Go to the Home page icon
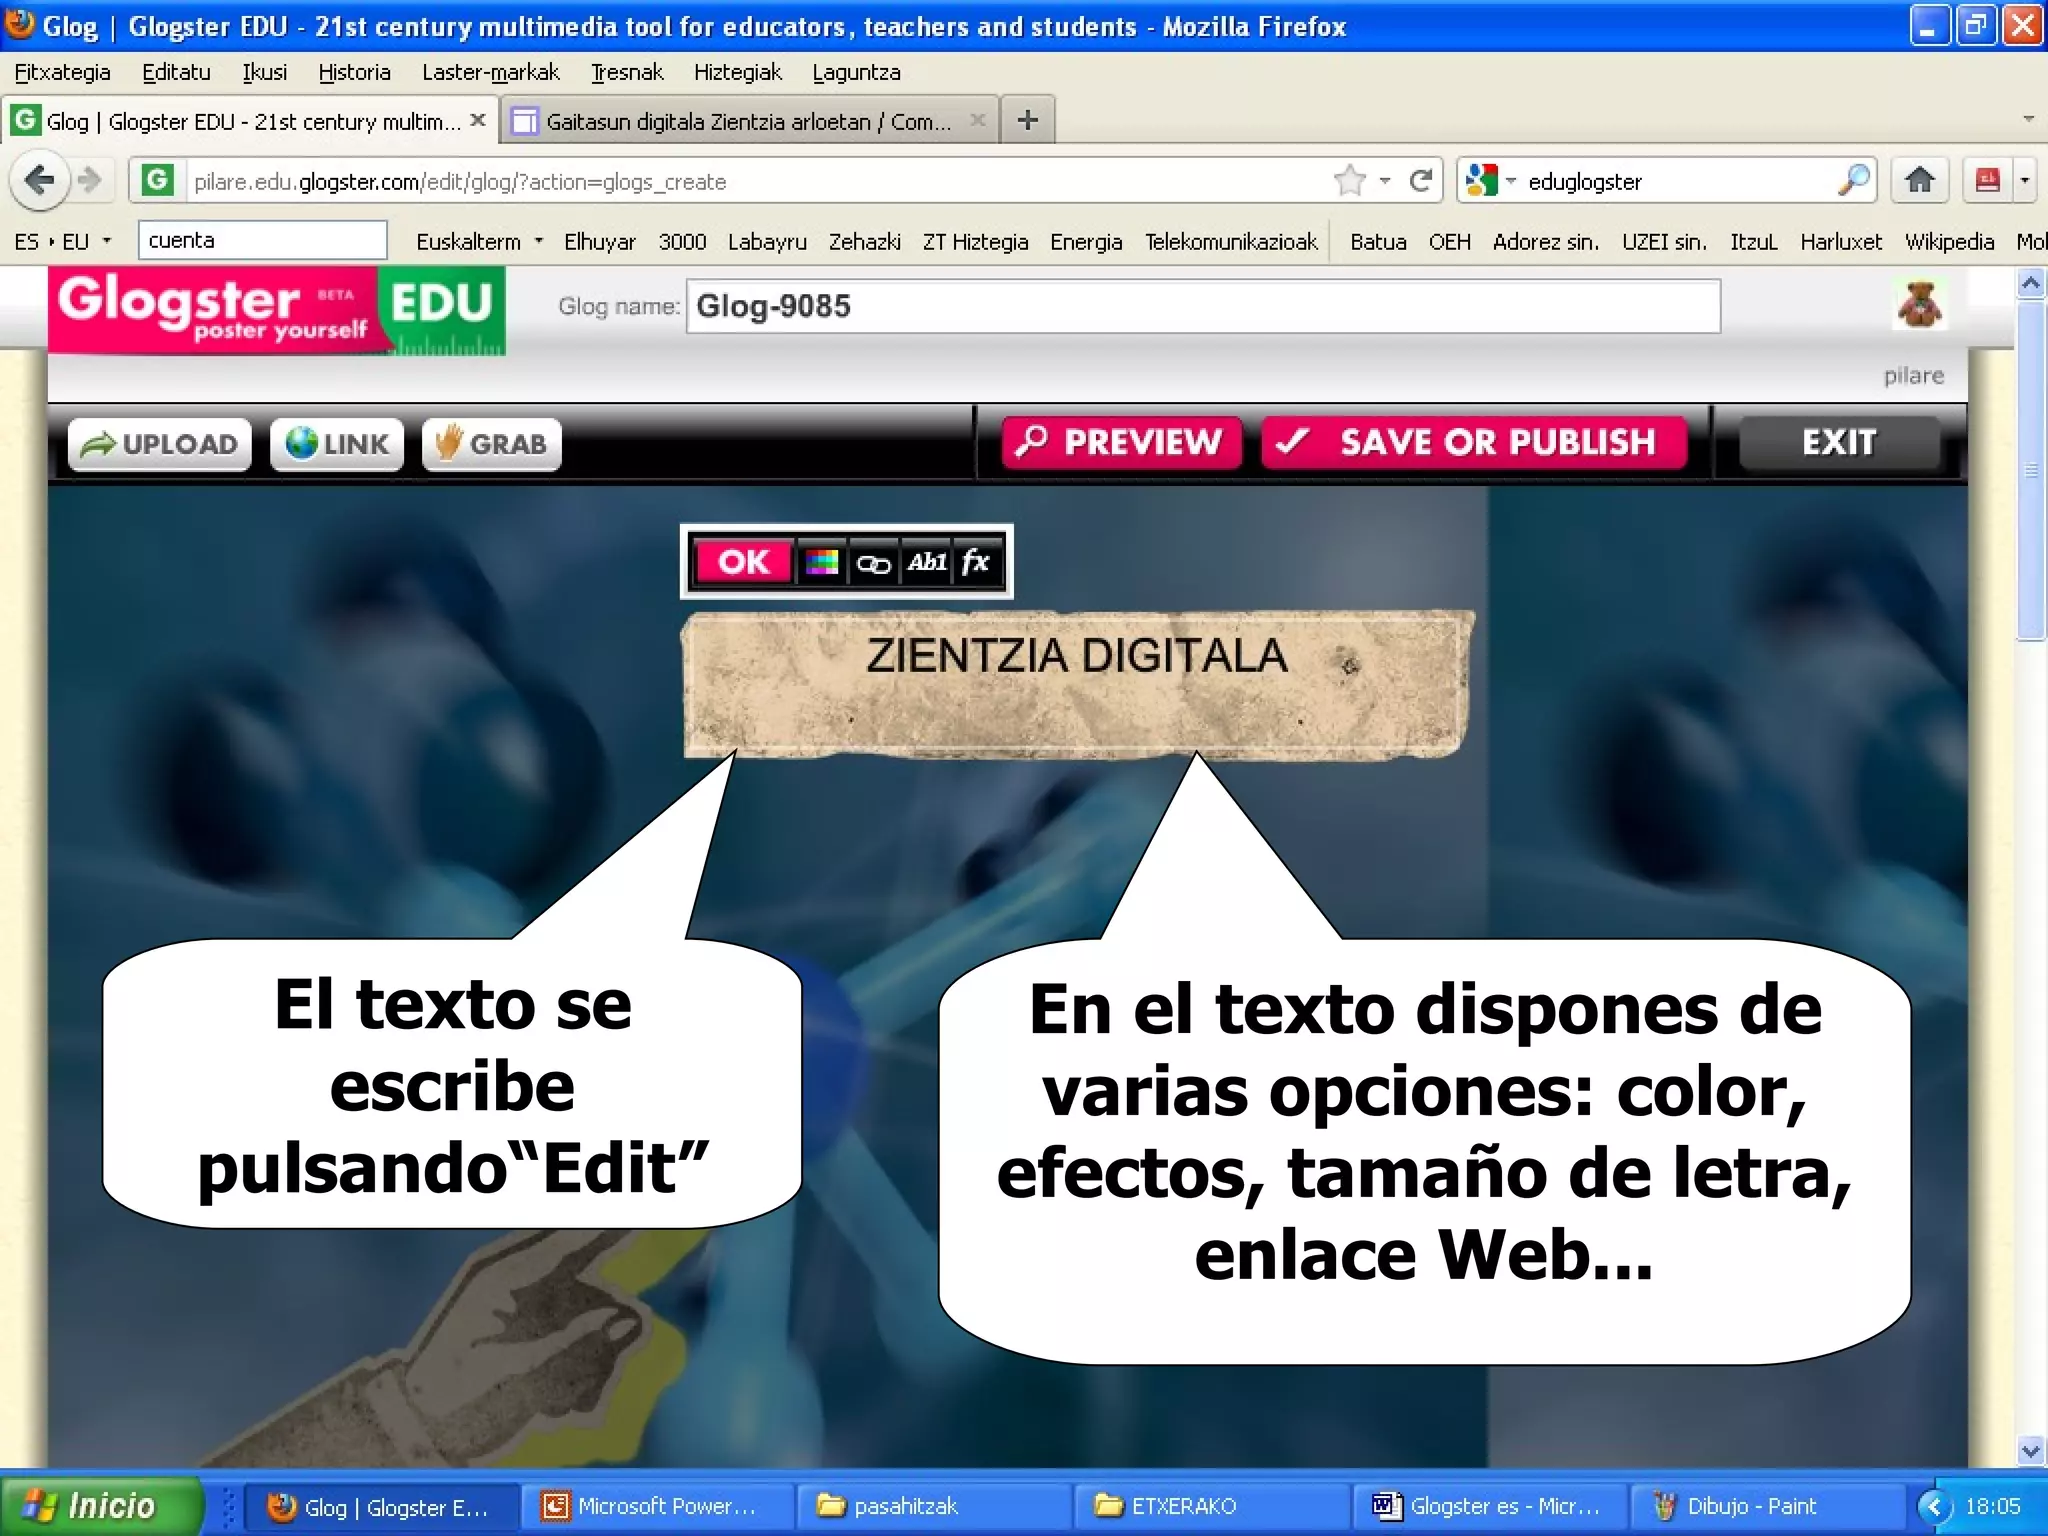 (1919, 180)
